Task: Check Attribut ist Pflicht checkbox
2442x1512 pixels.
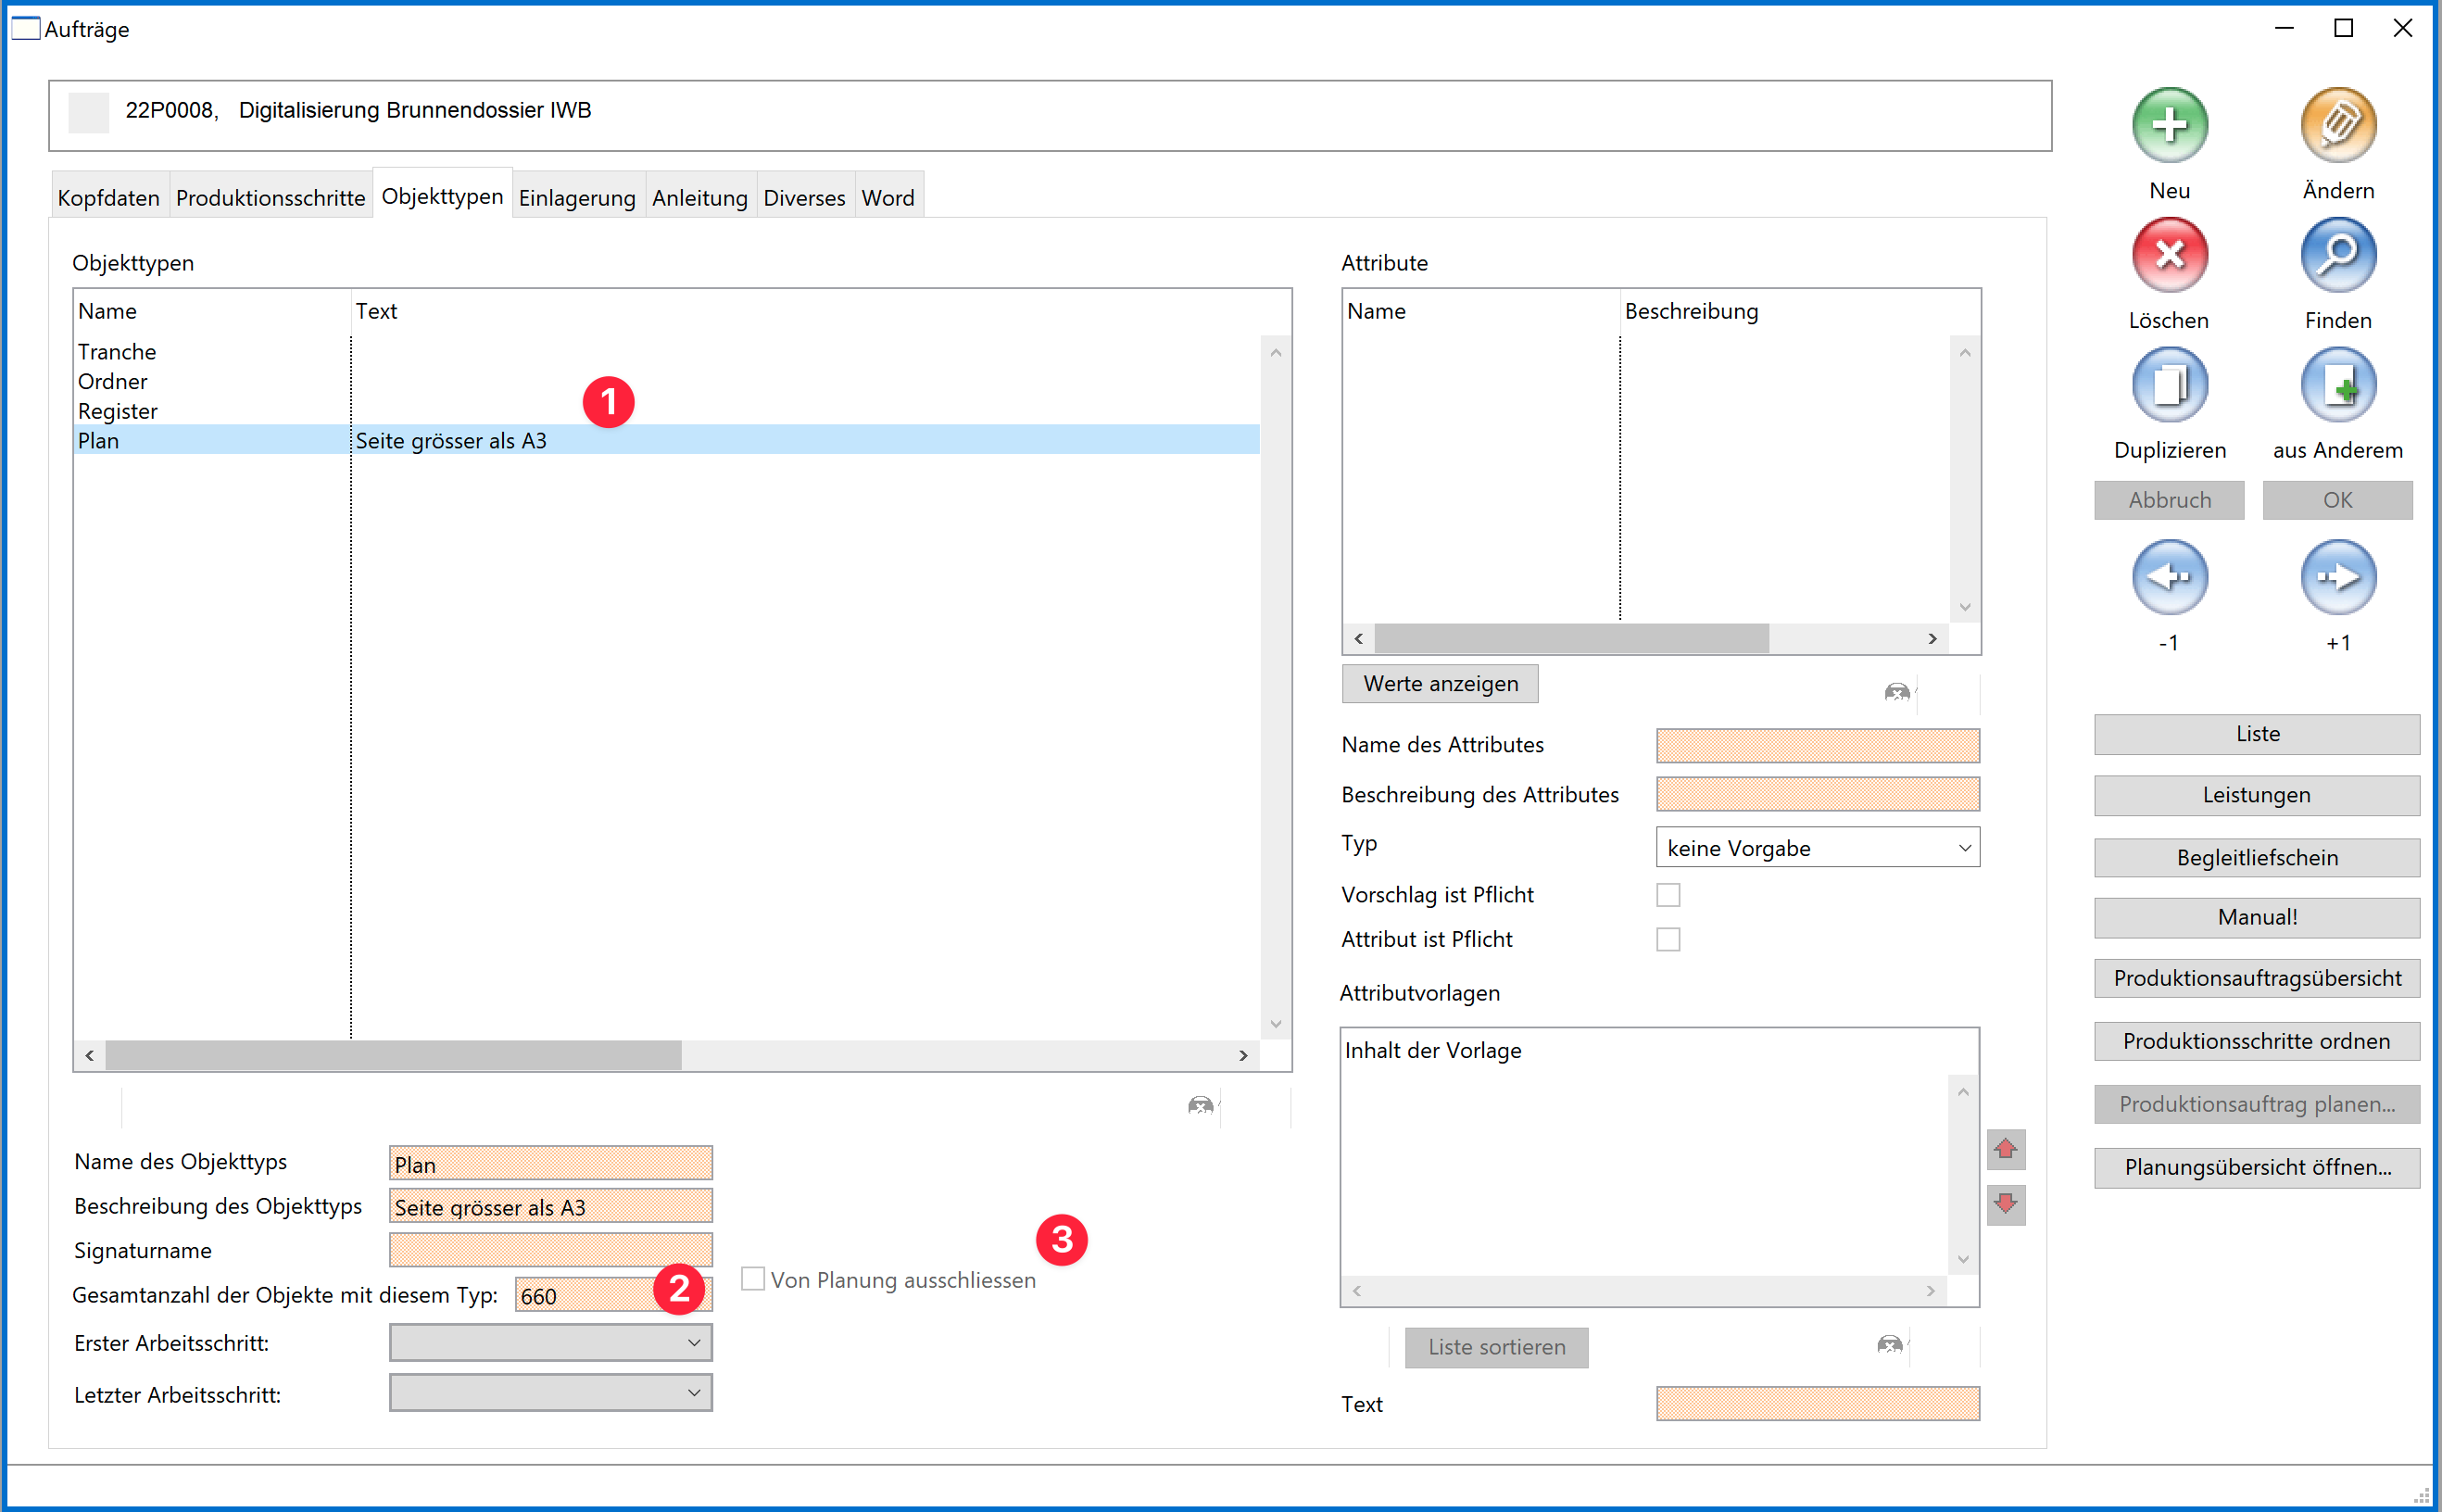Action: 1667,939
